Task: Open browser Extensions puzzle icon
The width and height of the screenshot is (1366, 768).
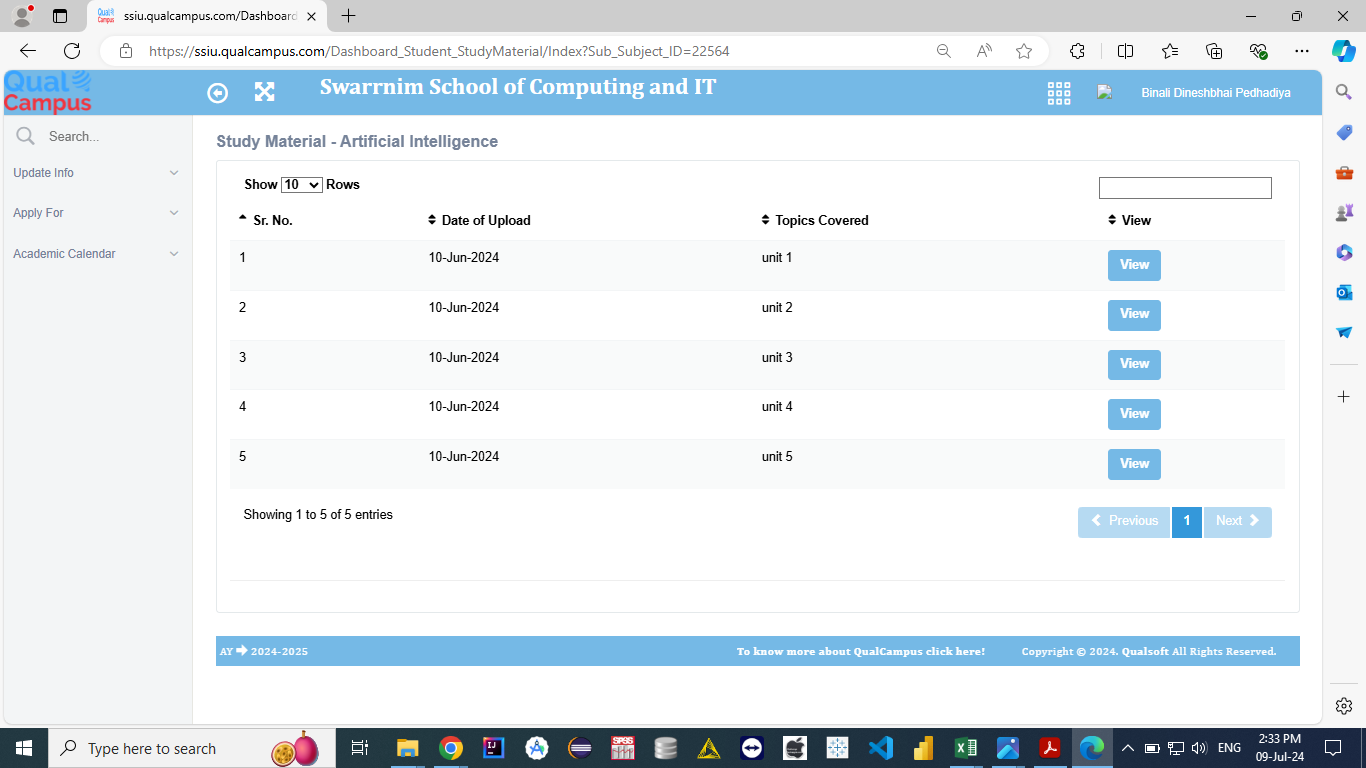Action: tap(1077, 51)
